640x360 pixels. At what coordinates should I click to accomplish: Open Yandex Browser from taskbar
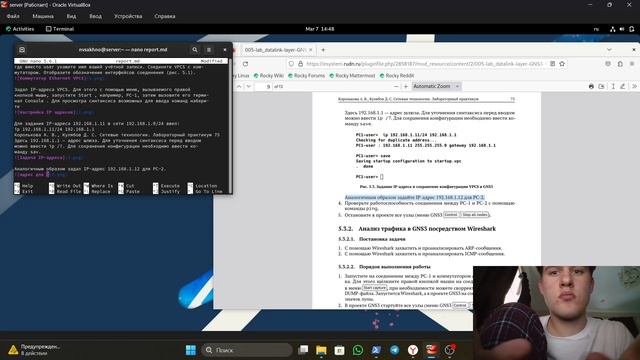(413, 350)
